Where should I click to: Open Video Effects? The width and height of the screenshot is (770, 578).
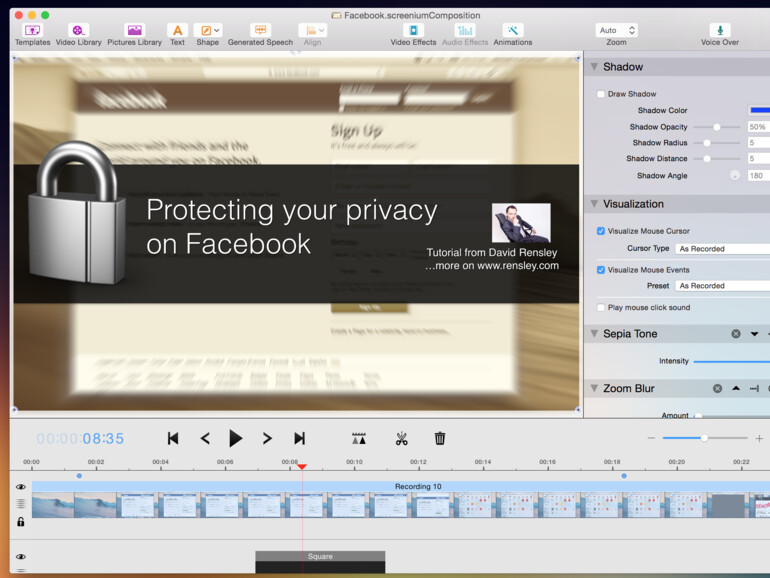[x=413, y=35]
